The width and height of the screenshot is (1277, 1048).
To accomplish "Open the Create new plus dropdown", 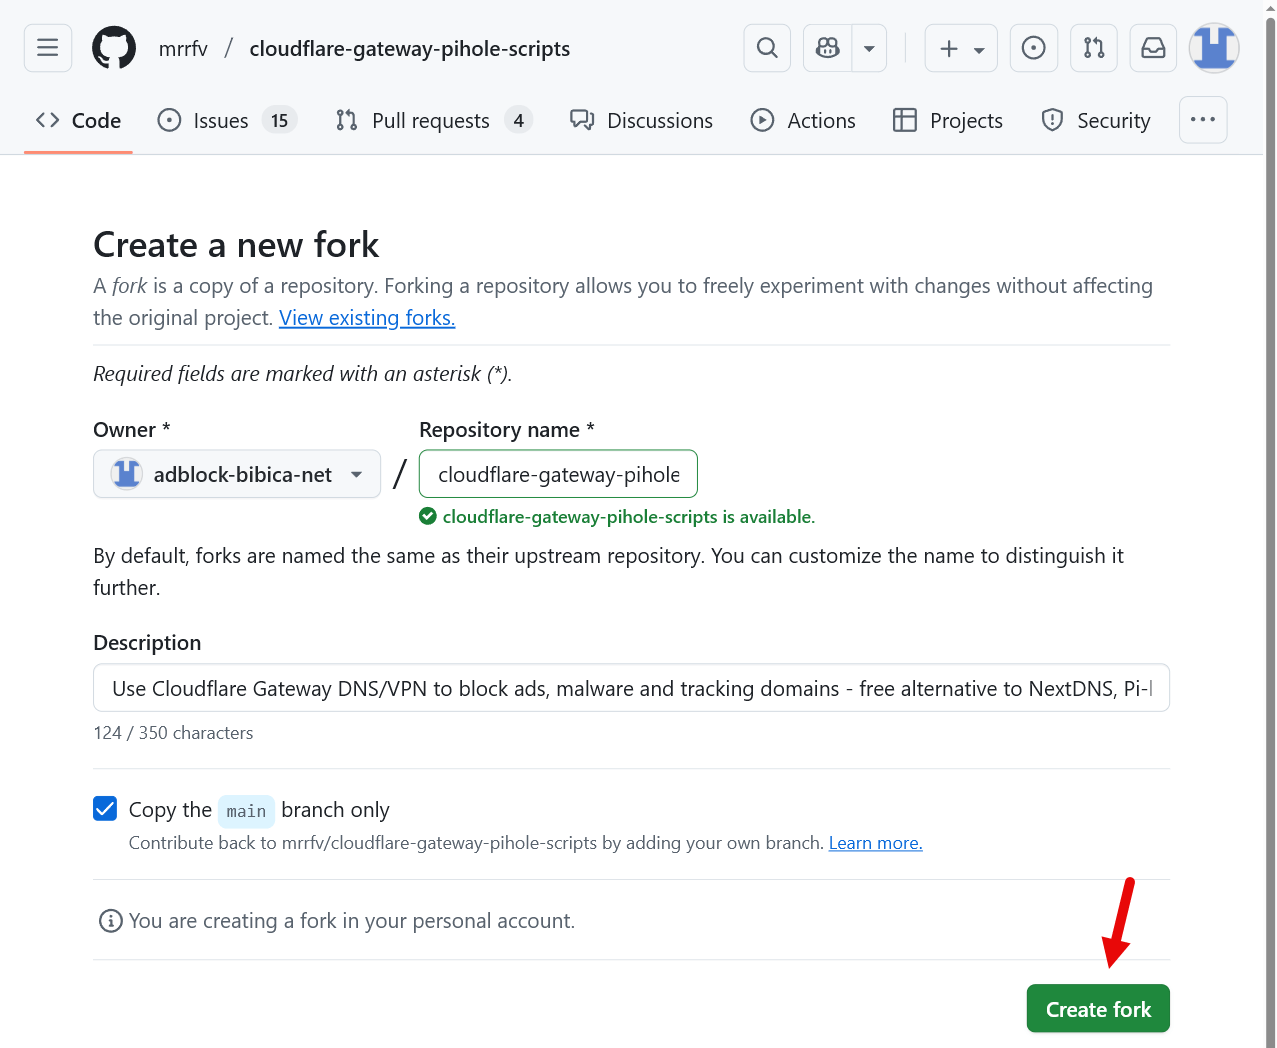I will point(961,48).
